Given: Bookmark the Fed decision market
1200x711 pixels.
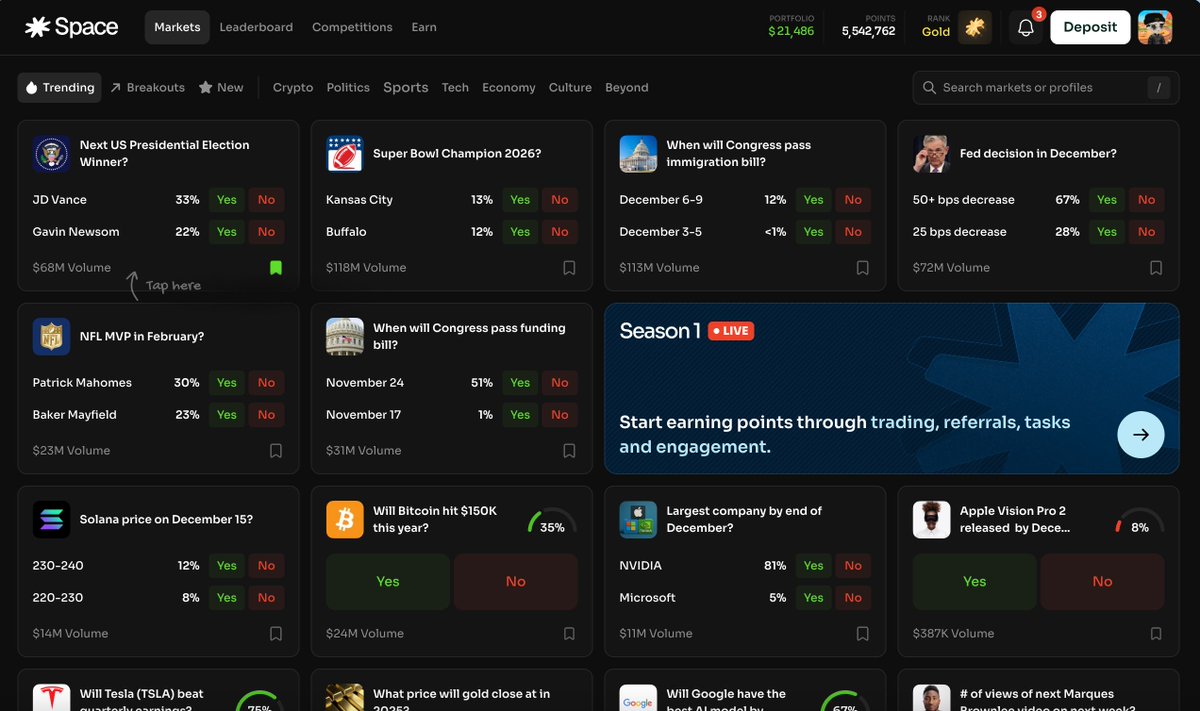Looking at the screenshot, I should 1156,267.
